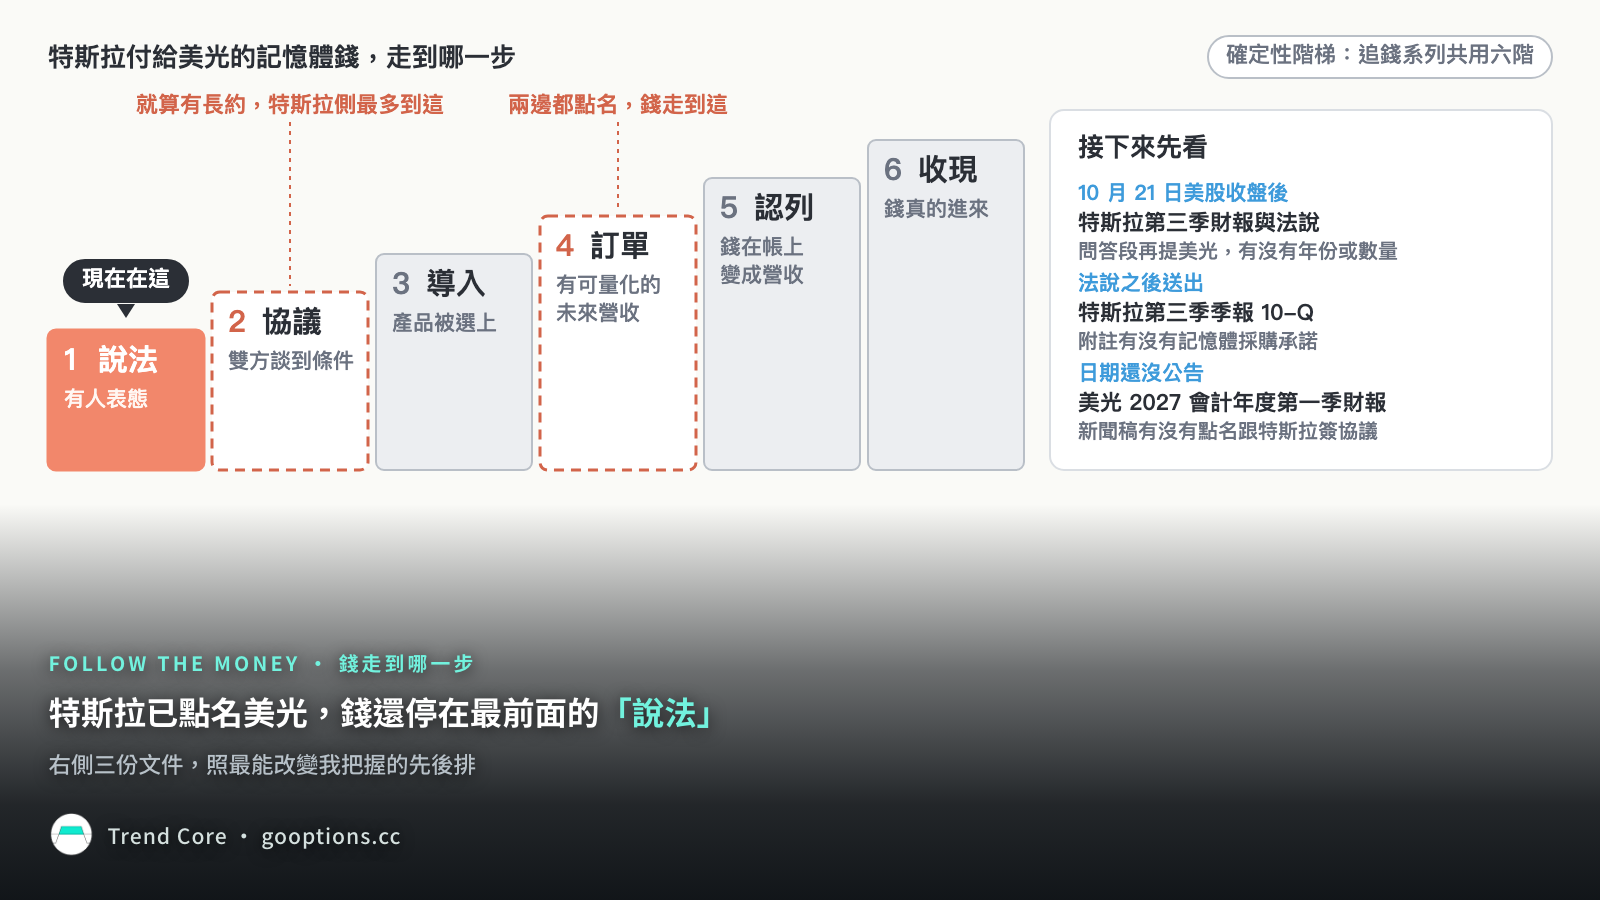
Task: Select the "4 訂單" step heading
Action: [603, 246]
